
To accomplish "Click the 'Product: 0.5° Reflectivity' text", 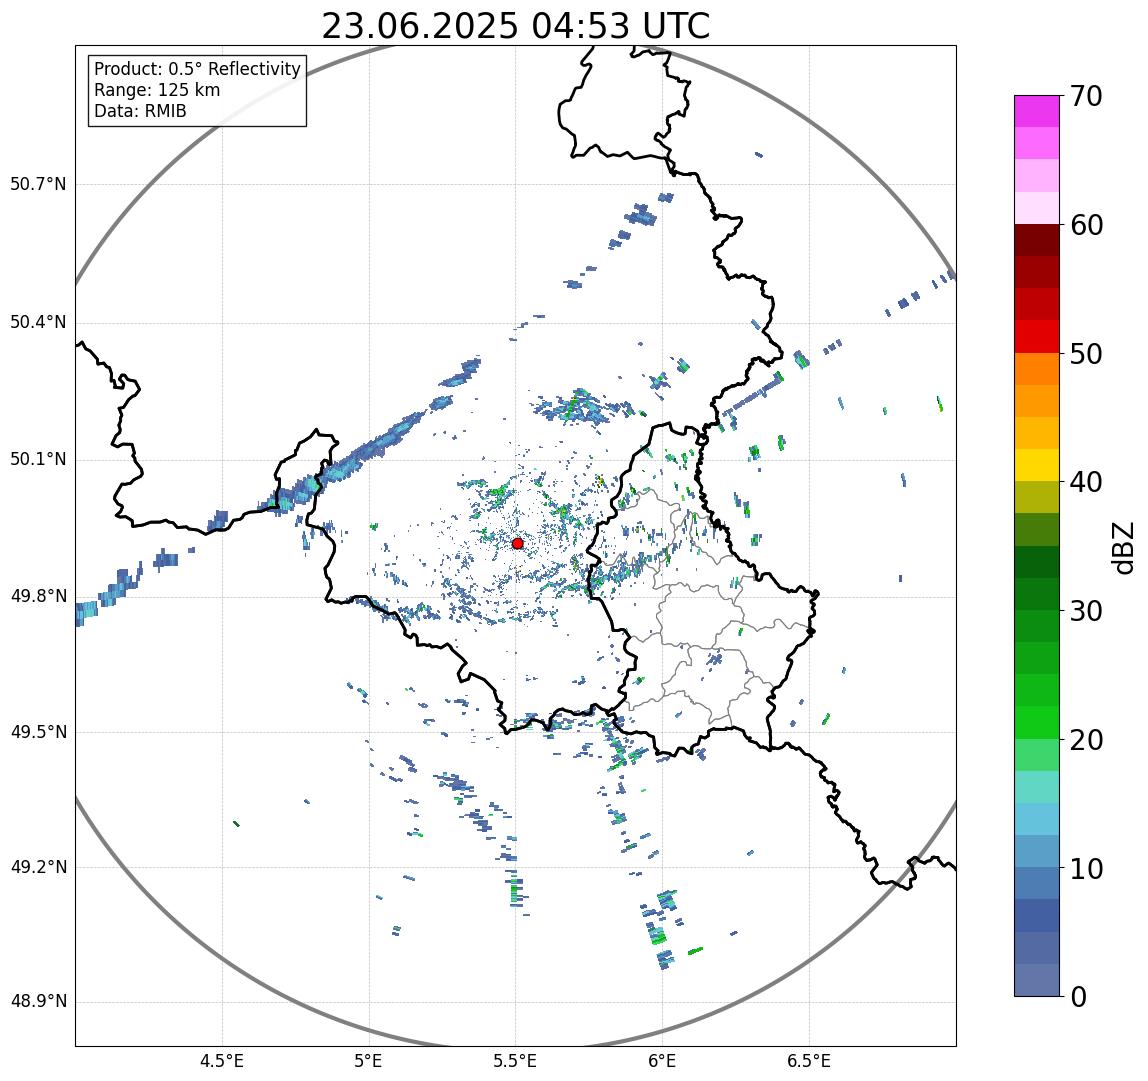I will 198,69.
